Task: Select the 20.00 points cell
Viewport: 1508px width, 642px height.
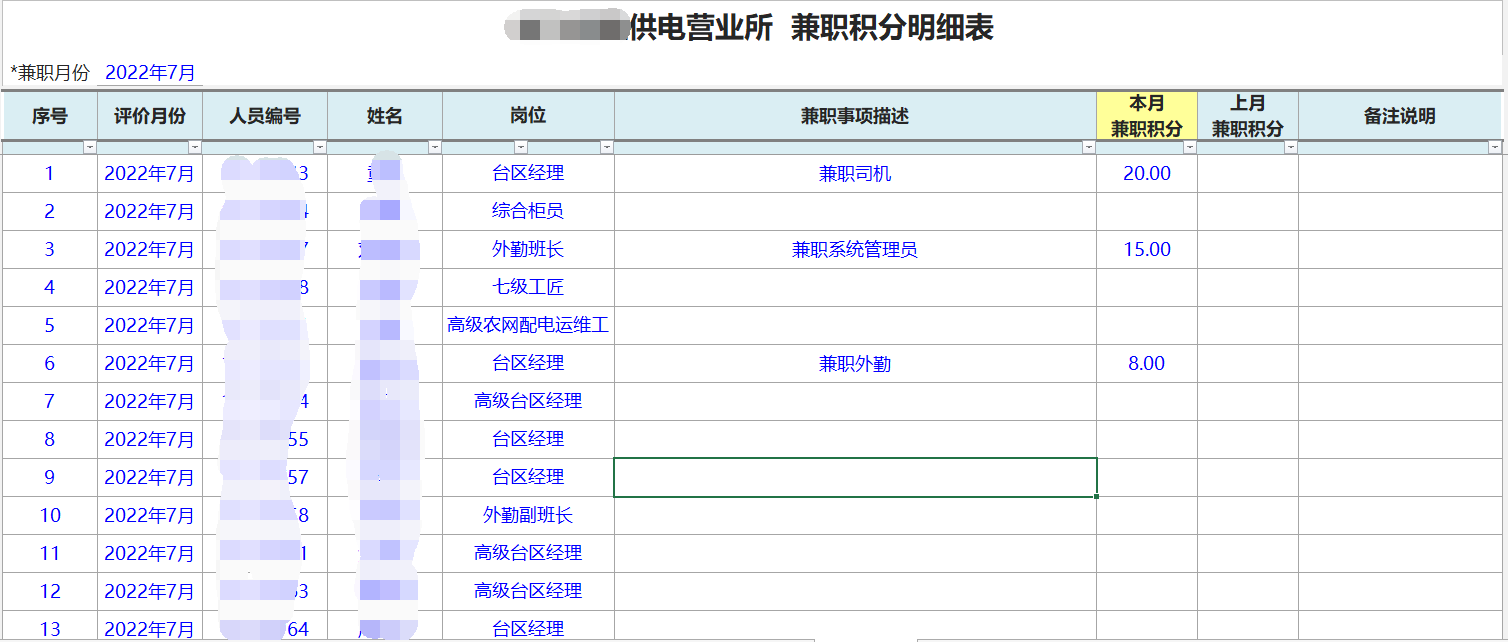Action: pos(1146,174)
